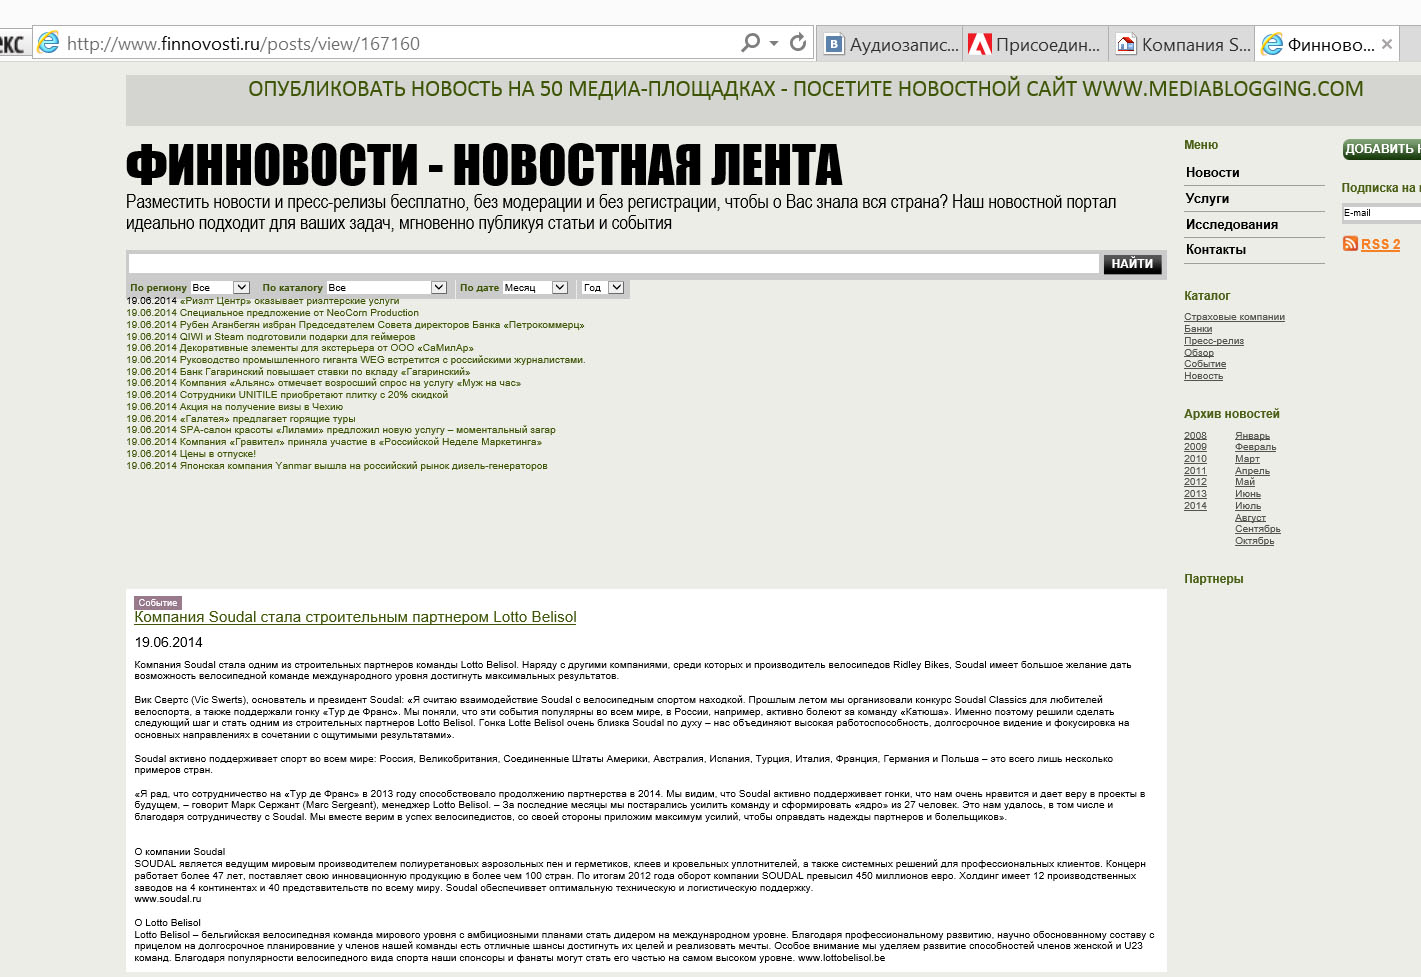This screenshot has width=1421, height=977.
Task: Open catalog link Обзор
Action: coord(1199,352)
